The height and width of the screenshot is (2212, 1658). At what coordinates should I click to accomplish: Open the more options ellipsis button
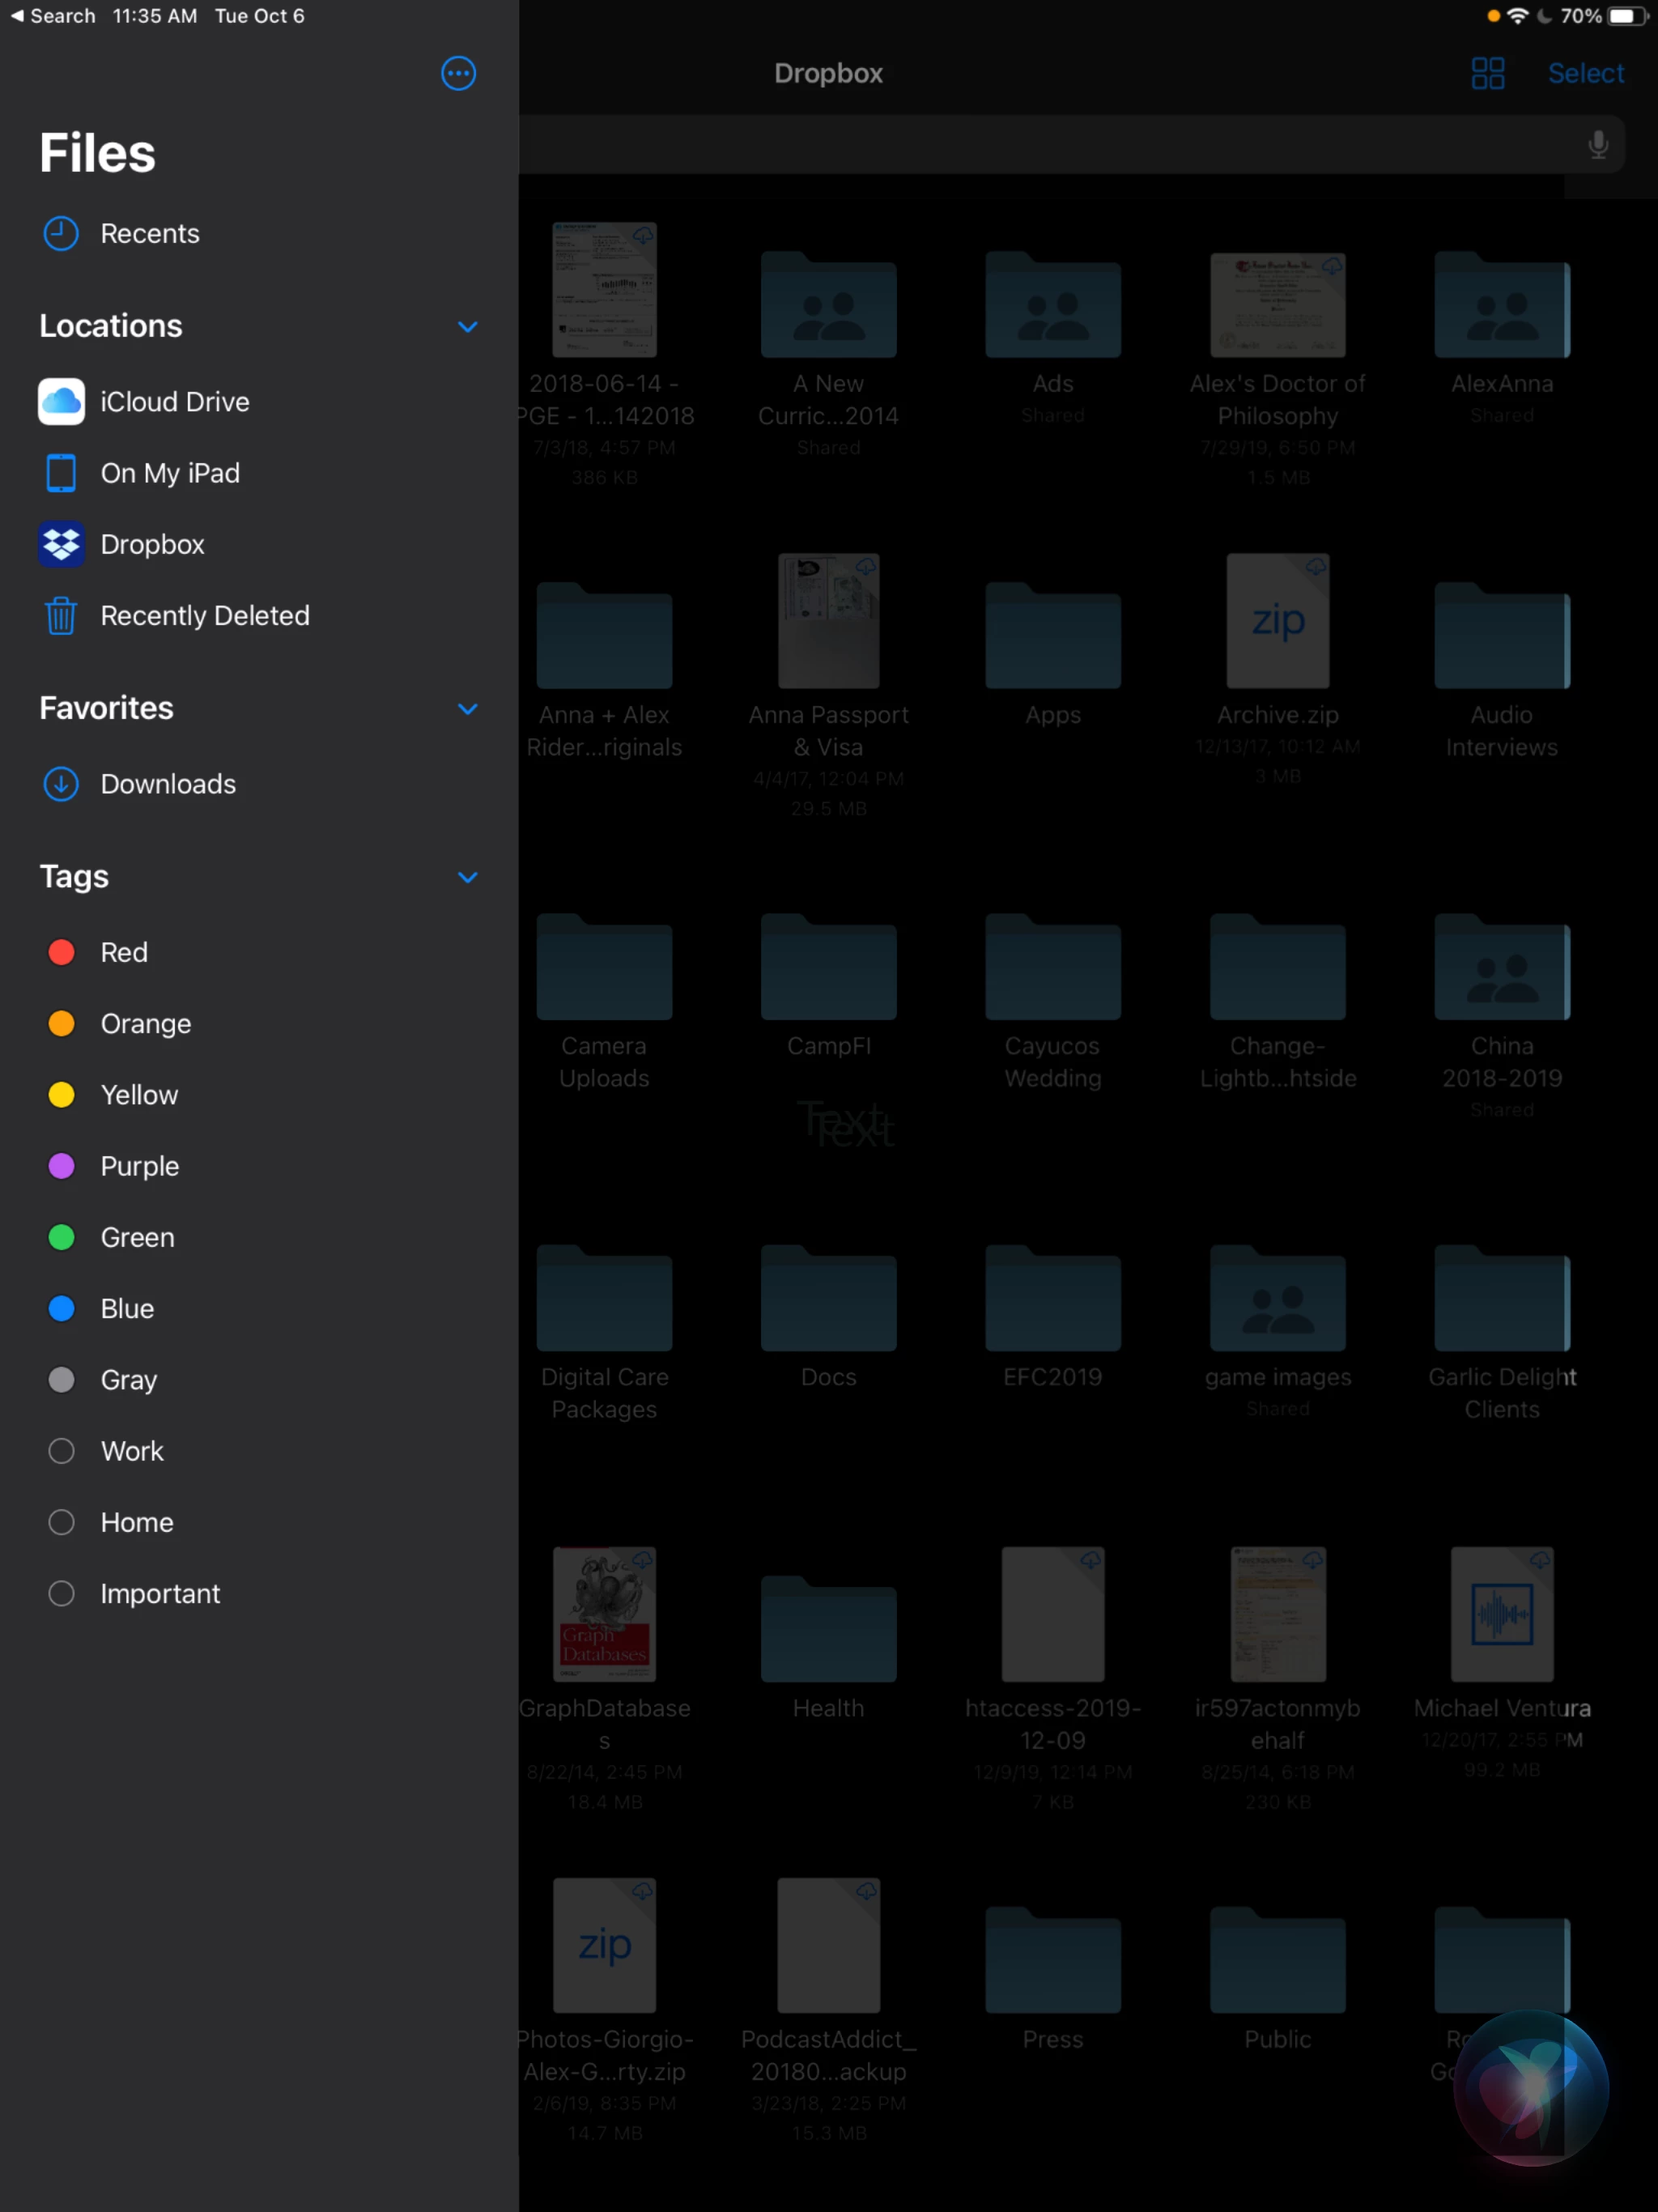[458, 73]
